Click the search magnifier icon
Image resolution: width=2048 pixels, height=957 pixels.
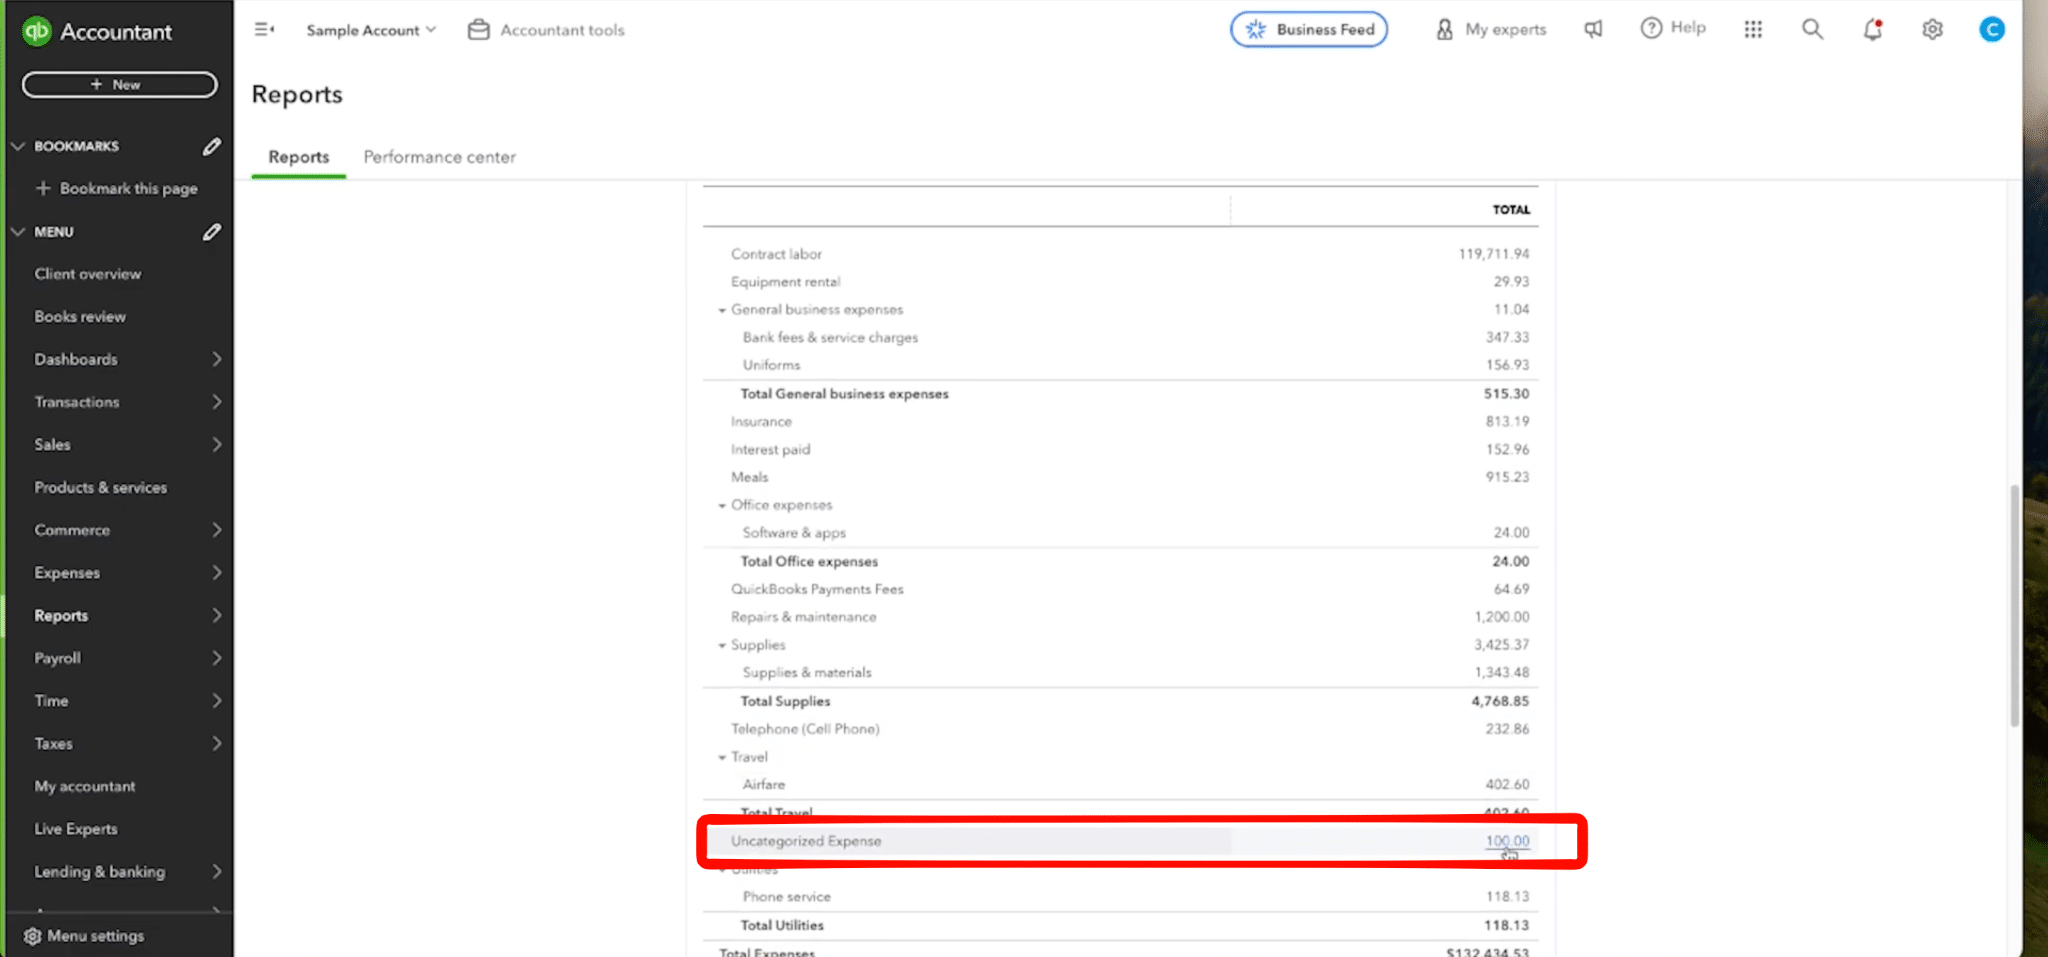1812,29
